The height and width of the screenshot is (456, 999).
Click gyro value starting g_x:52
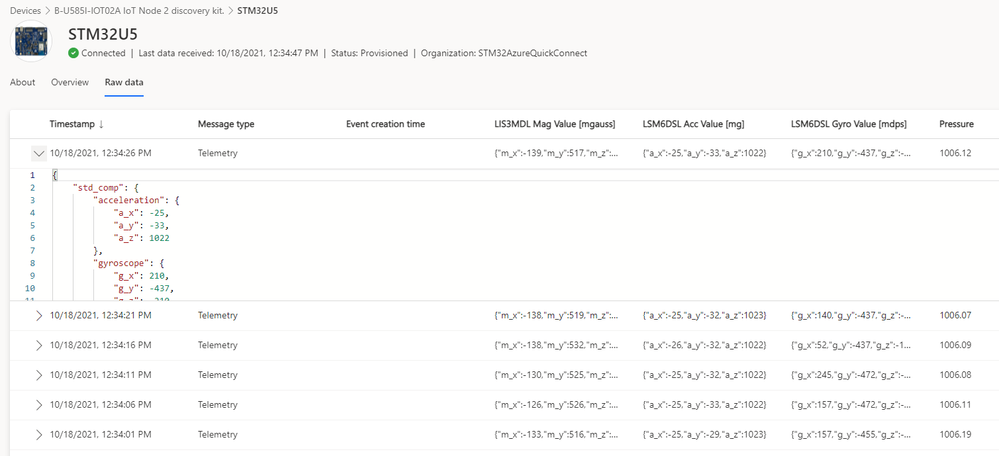point(853,345)
